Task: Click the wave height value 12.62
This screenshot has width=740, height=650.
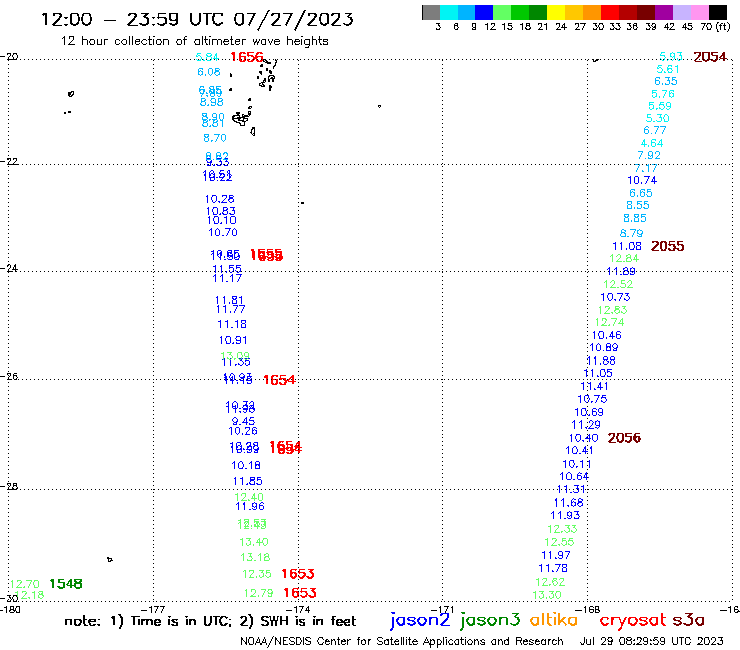Action: click(550, 582)
